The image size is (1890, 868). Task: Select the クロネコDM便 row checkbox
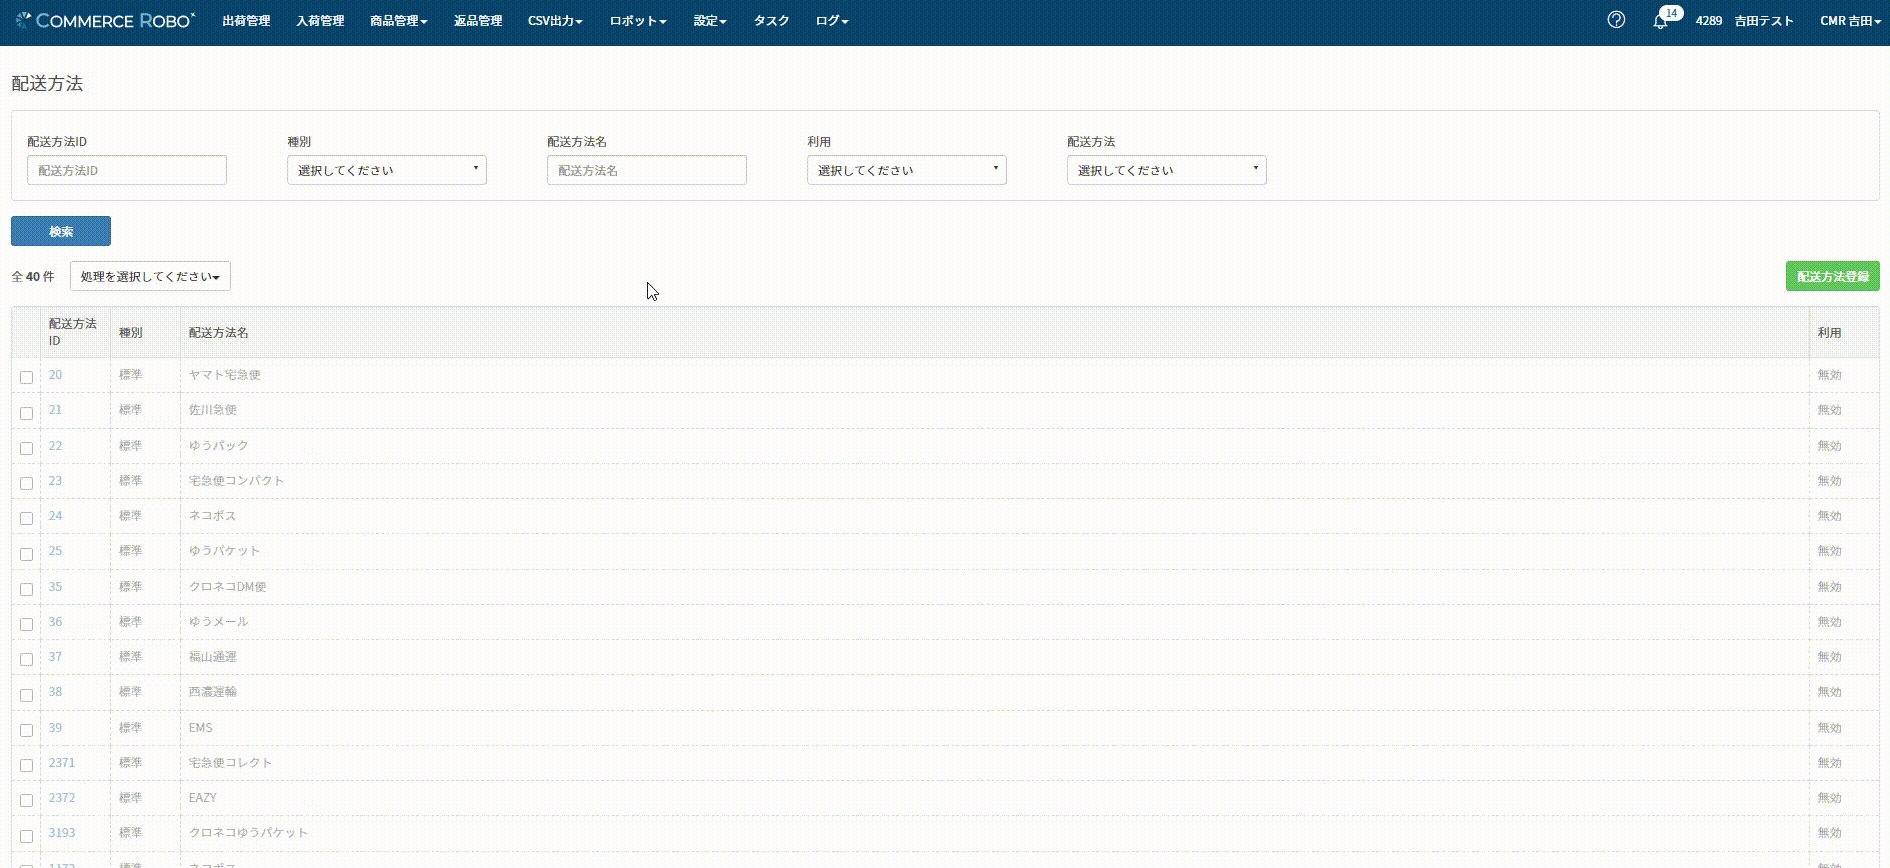pos(27,589)
